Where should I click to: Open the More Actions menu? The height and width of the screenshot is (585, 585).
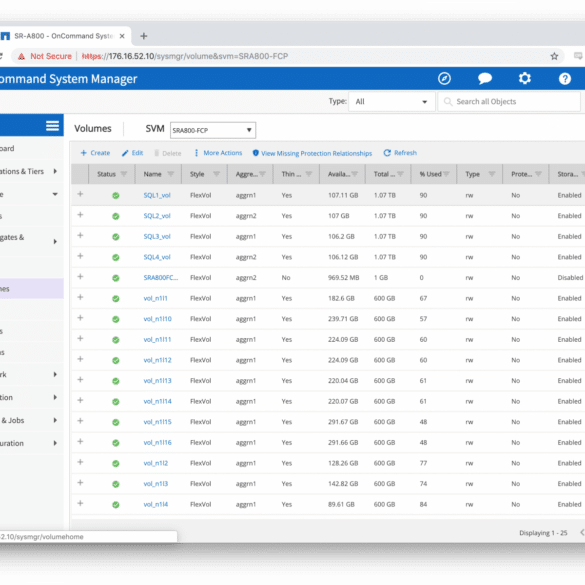coord(218,153)
